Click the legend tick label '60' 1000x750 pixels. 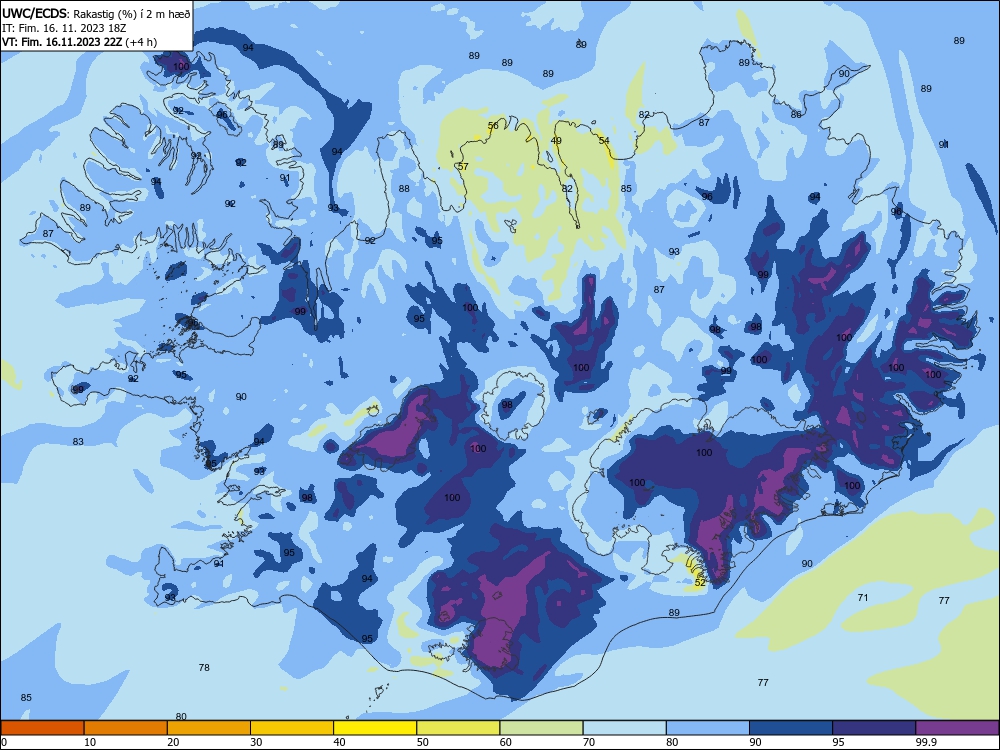[506, 742]
